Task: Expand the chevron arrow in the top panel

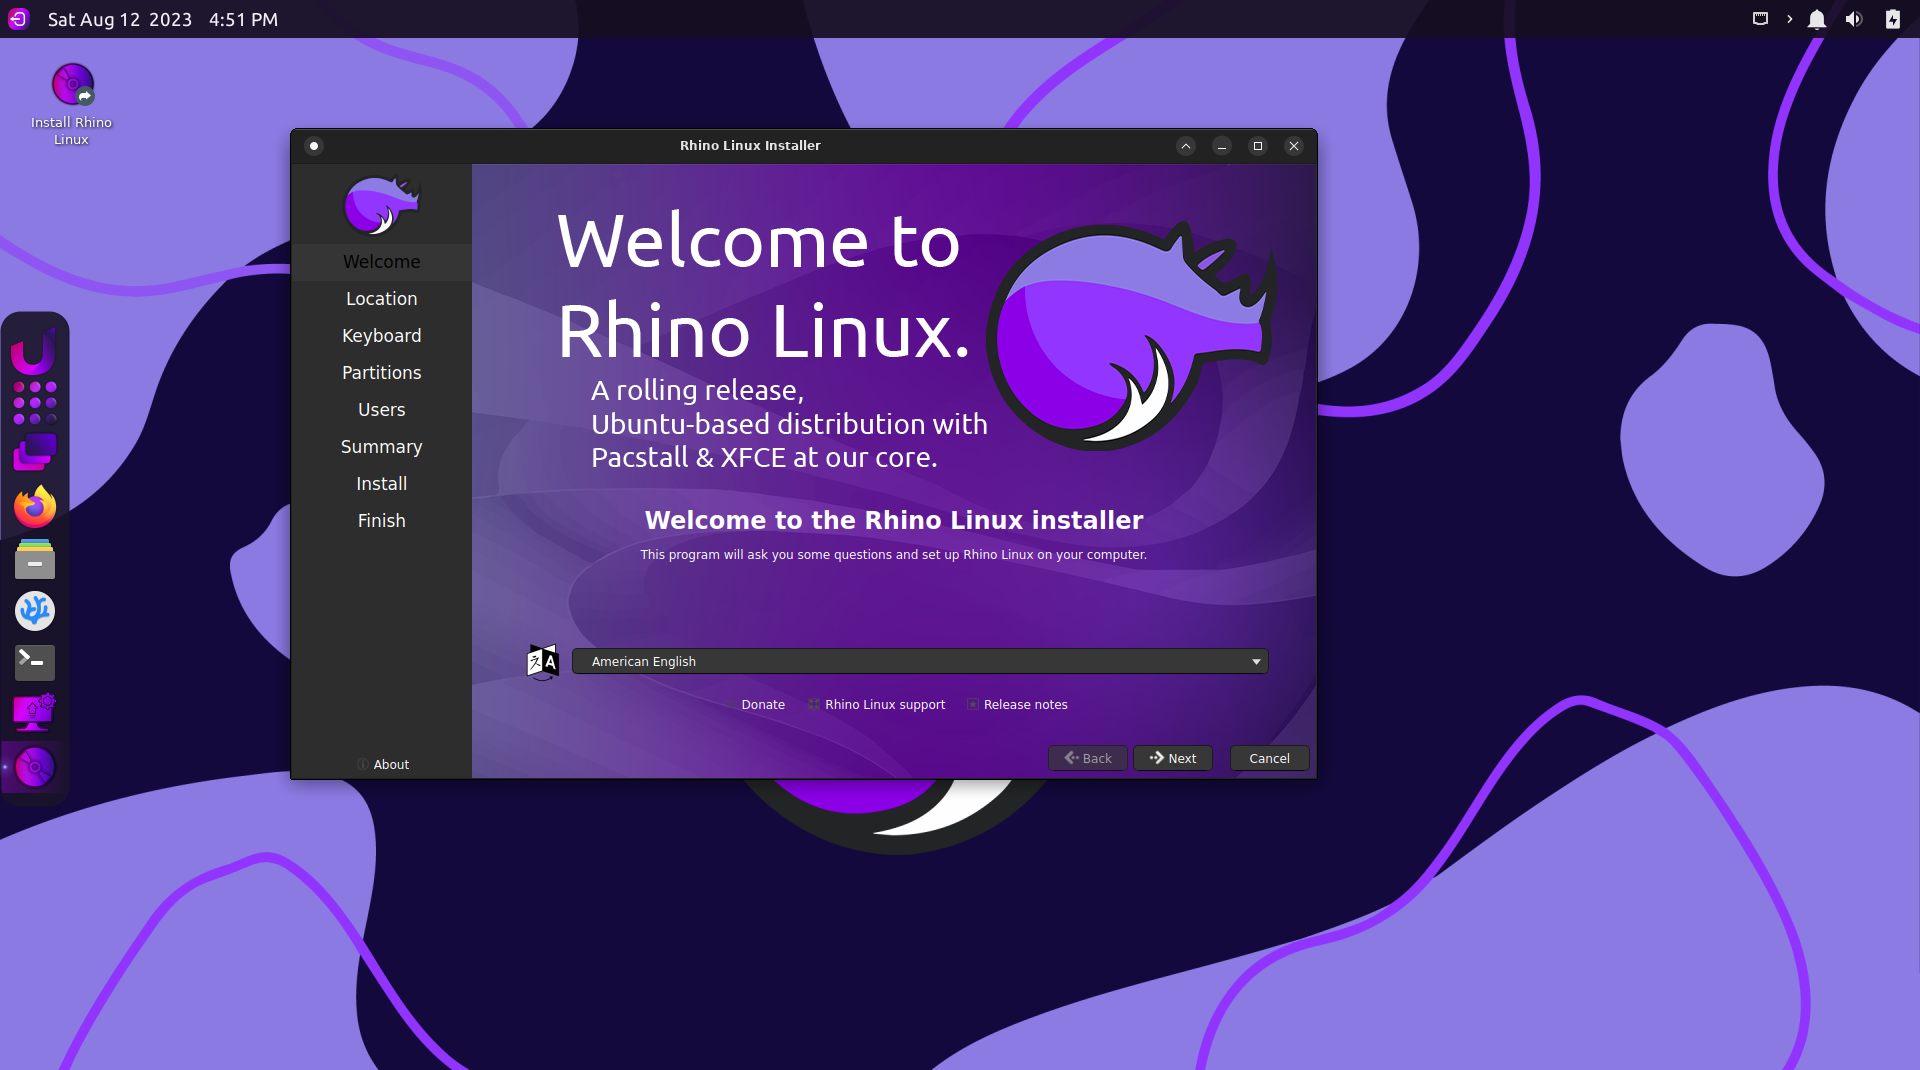Action: [1789, 19]
